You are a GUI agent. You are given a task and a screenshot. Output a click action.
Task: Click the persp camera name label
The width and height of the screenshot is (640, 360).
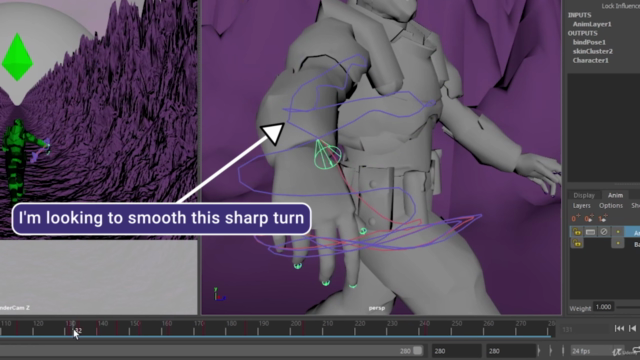[376, 308]
